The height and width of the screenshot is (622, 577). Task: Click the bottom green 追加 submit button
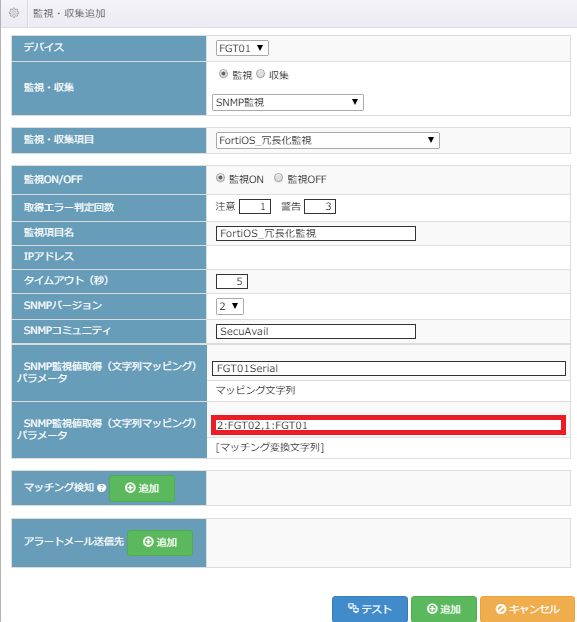click(x=444, y=609)
